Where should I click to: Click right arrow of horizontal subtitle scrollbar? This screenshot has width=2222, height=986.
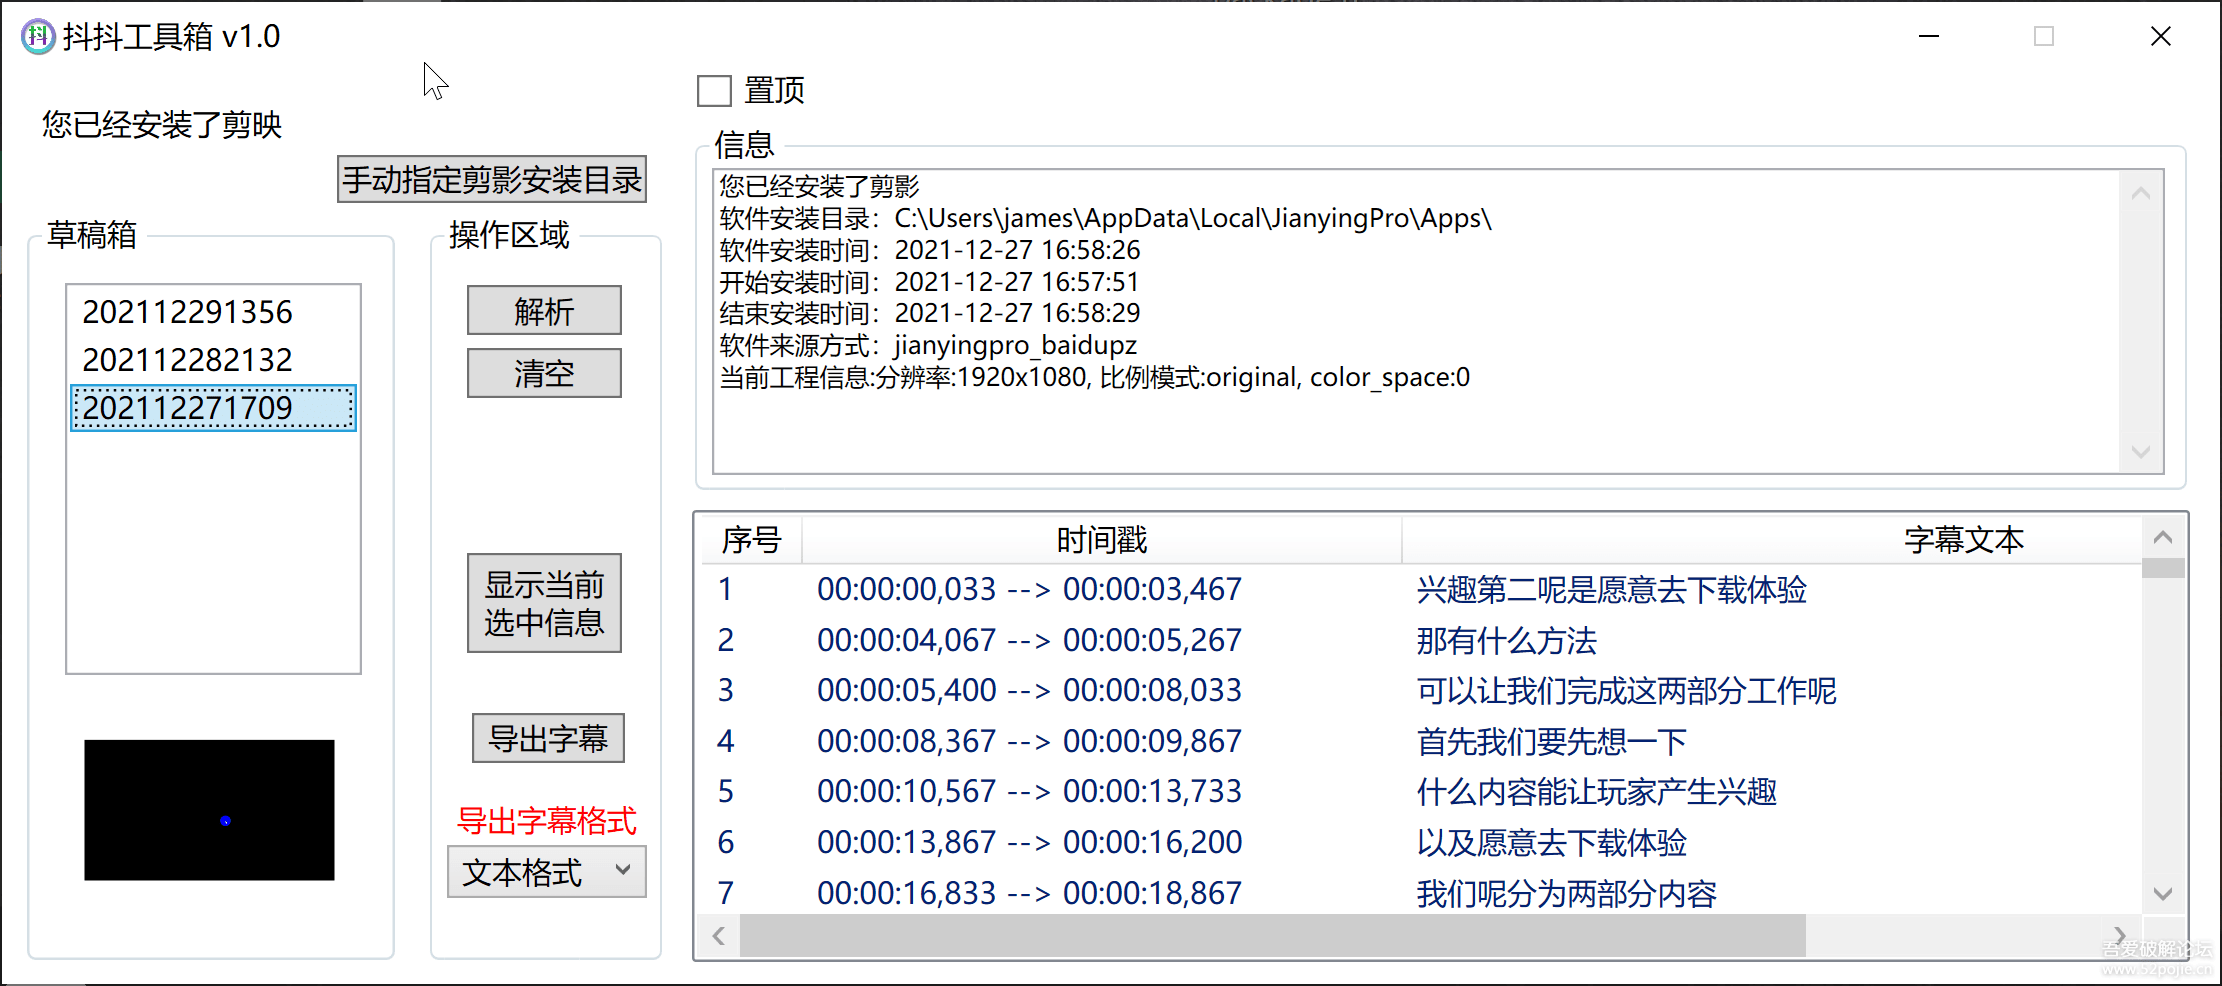(2119, 935)
